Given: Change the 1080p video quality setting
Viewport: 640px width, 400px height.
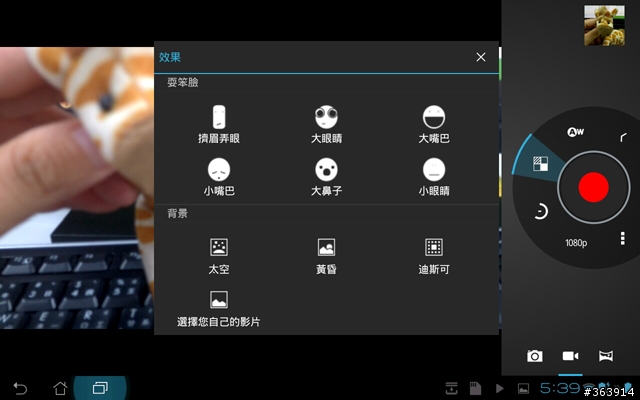Looking at the screenshot, I should pos(576,243).
